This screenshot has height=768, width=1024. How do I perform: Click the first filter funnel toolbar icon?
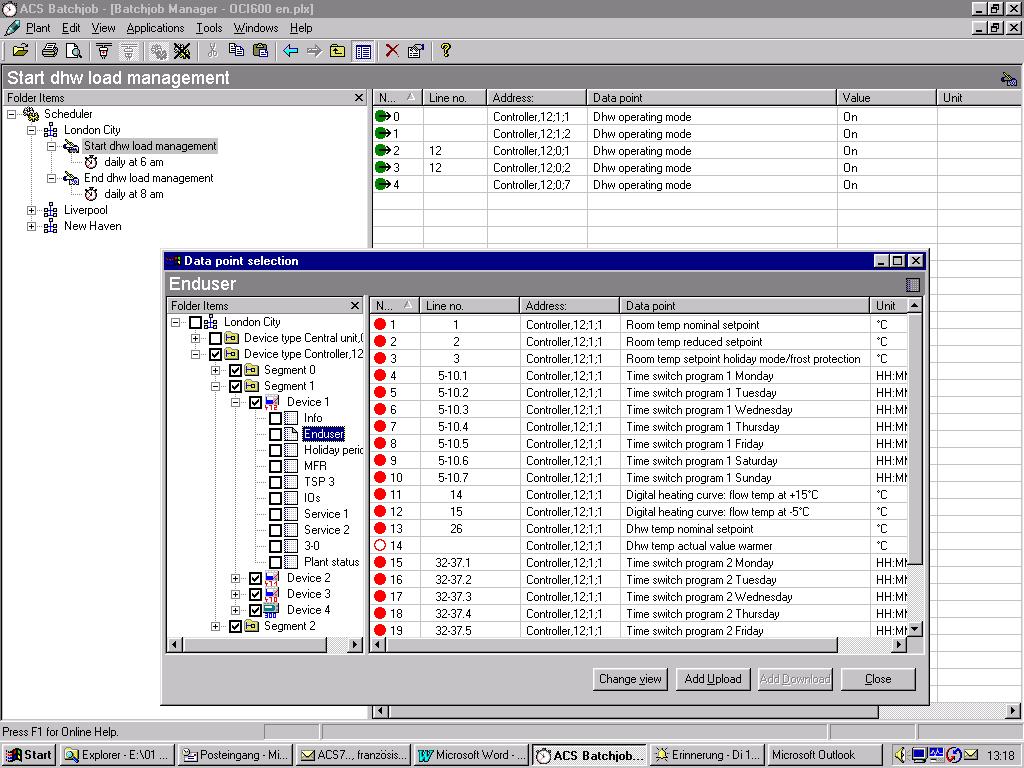tap(103, 50)
